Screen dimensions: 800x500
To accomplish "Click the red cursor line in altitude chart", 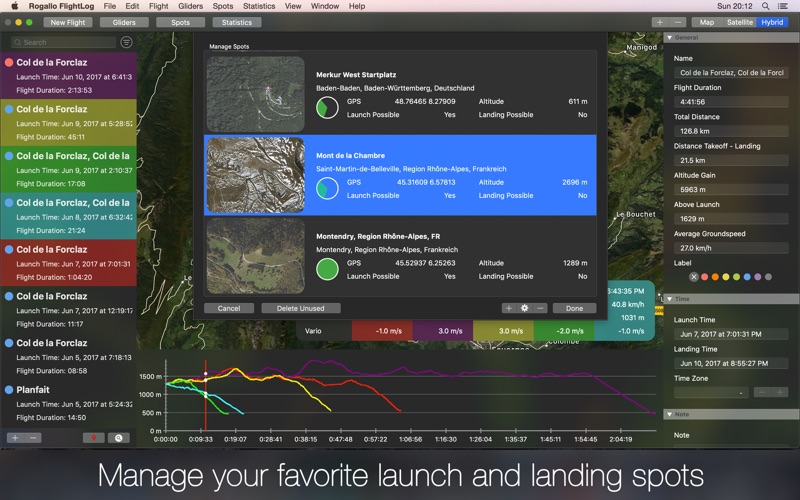I will point(206,395).
